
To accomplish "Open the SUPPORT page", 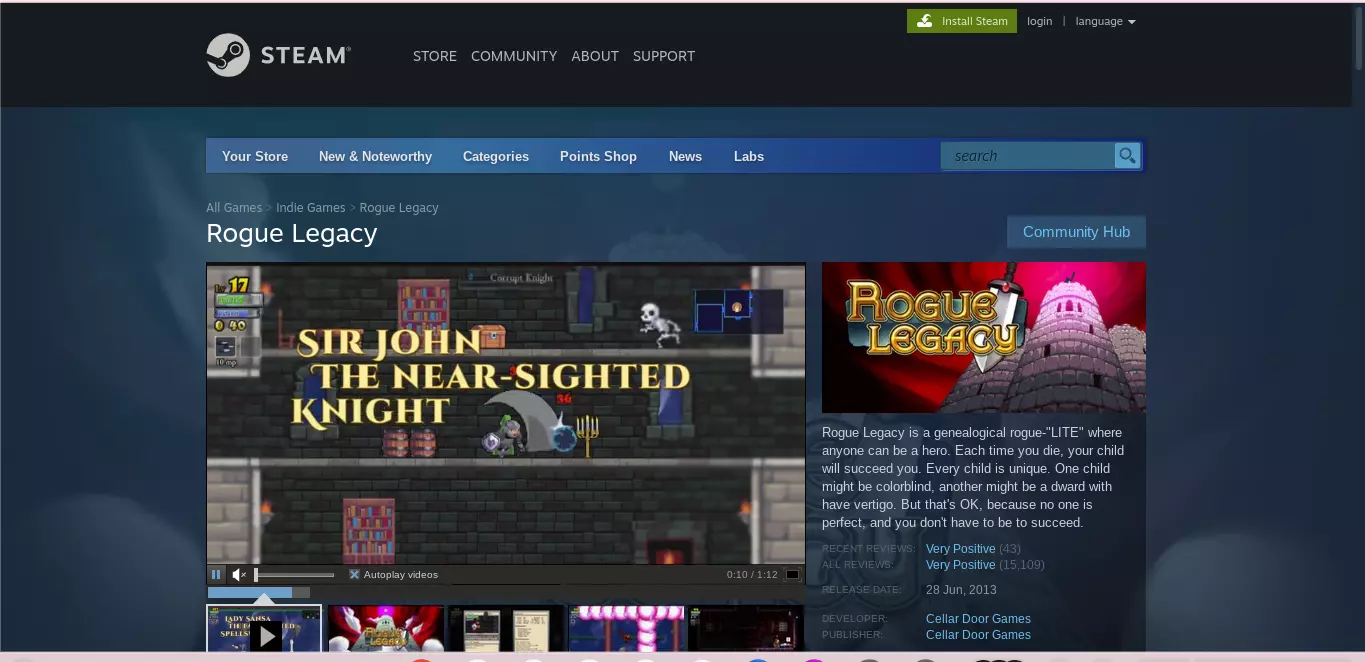I will pyautogui.click(x=664, y=56).
